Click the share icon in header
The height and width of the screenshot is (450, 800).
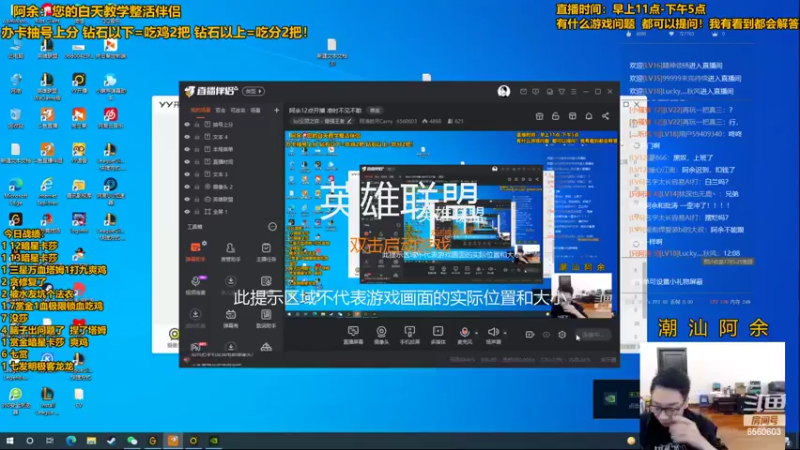(606, 116)
